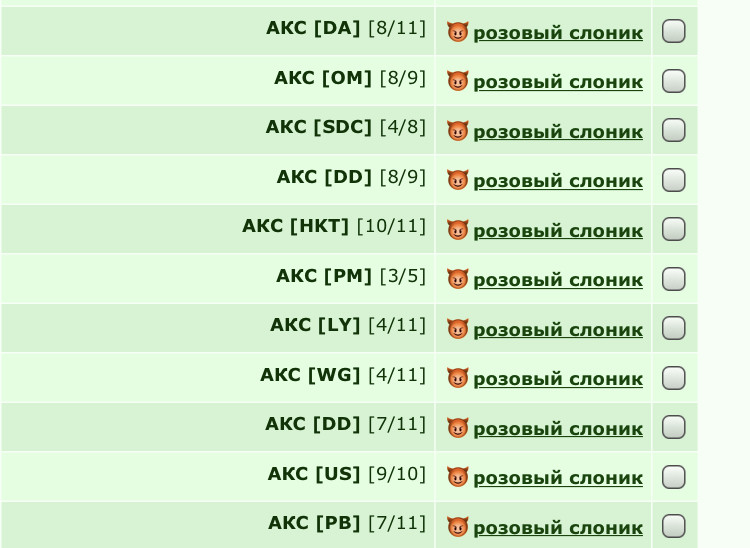Image resolution: width=750 pixels, height=548 pixels.
Task: Click devil icon in AKC [SDC] row
Action: (x=457, y=131)
